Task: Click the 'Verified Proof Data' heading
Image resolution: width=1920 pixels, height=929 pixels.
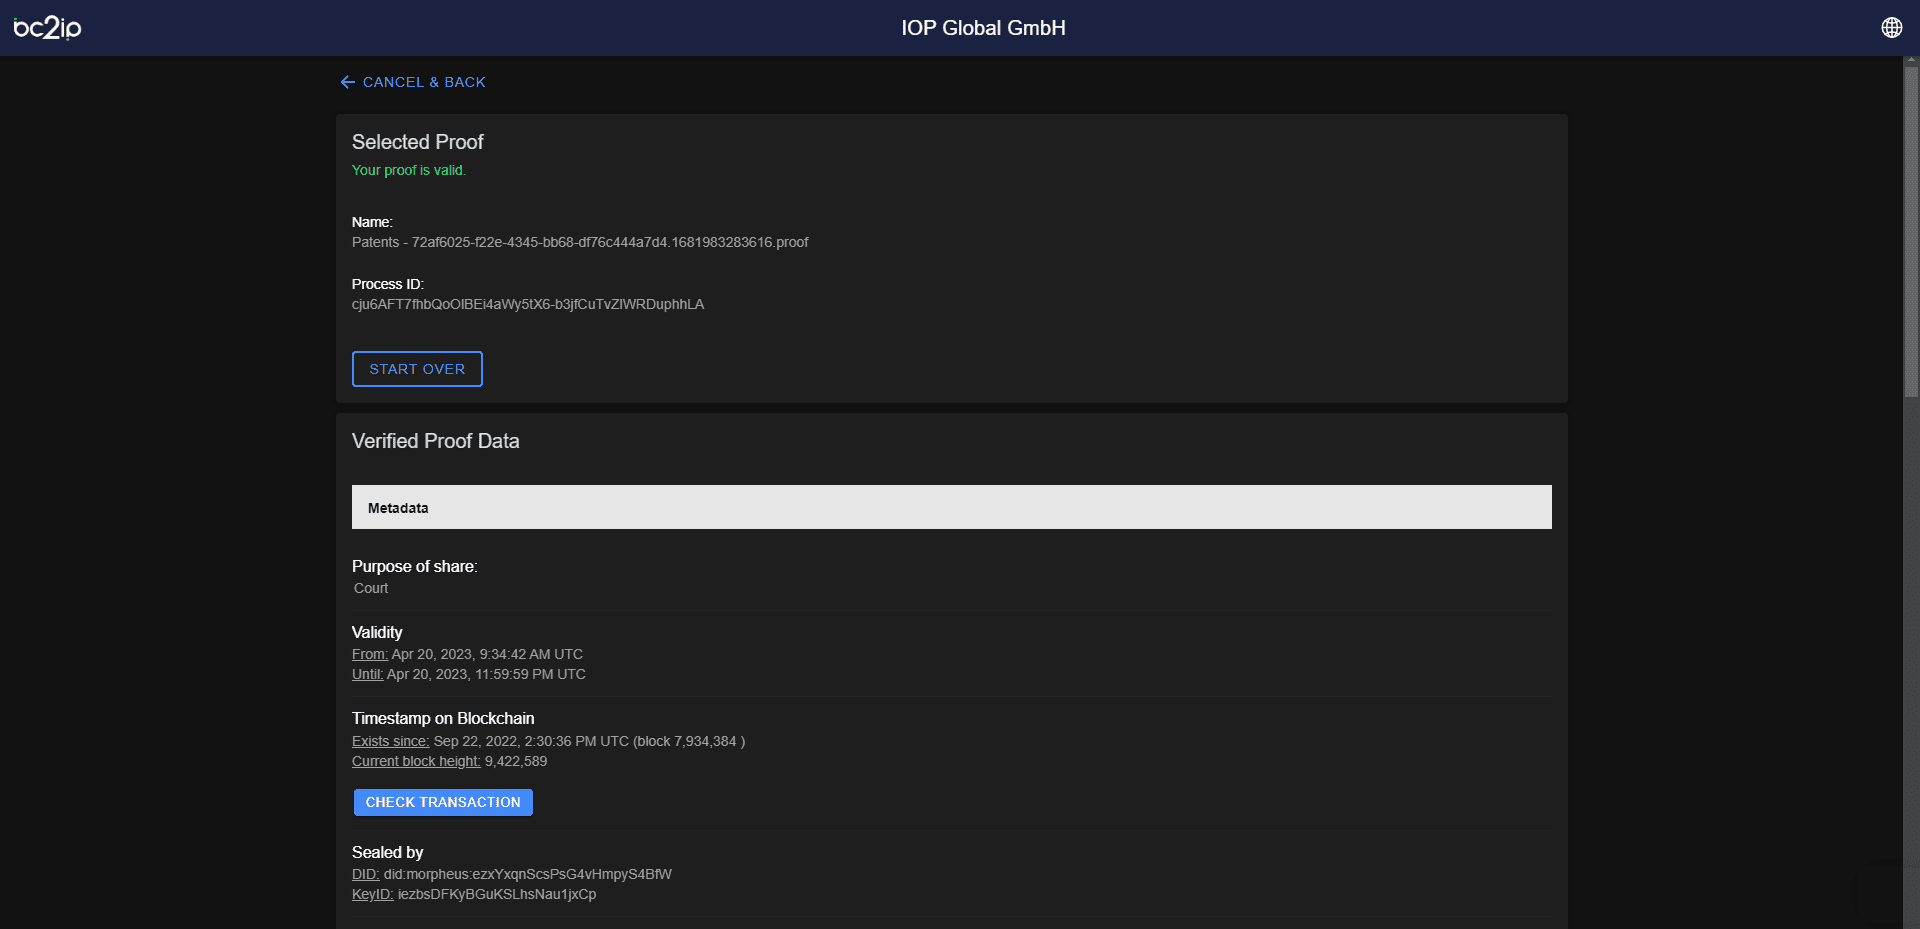Action: [435, 441]
